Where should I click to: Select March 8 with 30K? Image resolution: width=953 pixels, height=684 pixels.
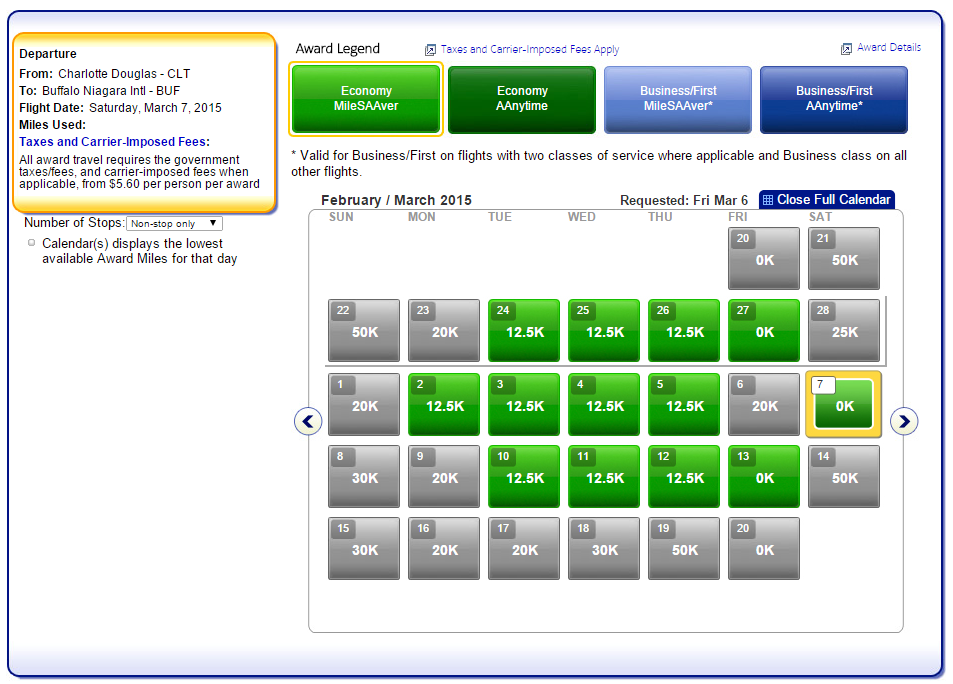(364, 476)
